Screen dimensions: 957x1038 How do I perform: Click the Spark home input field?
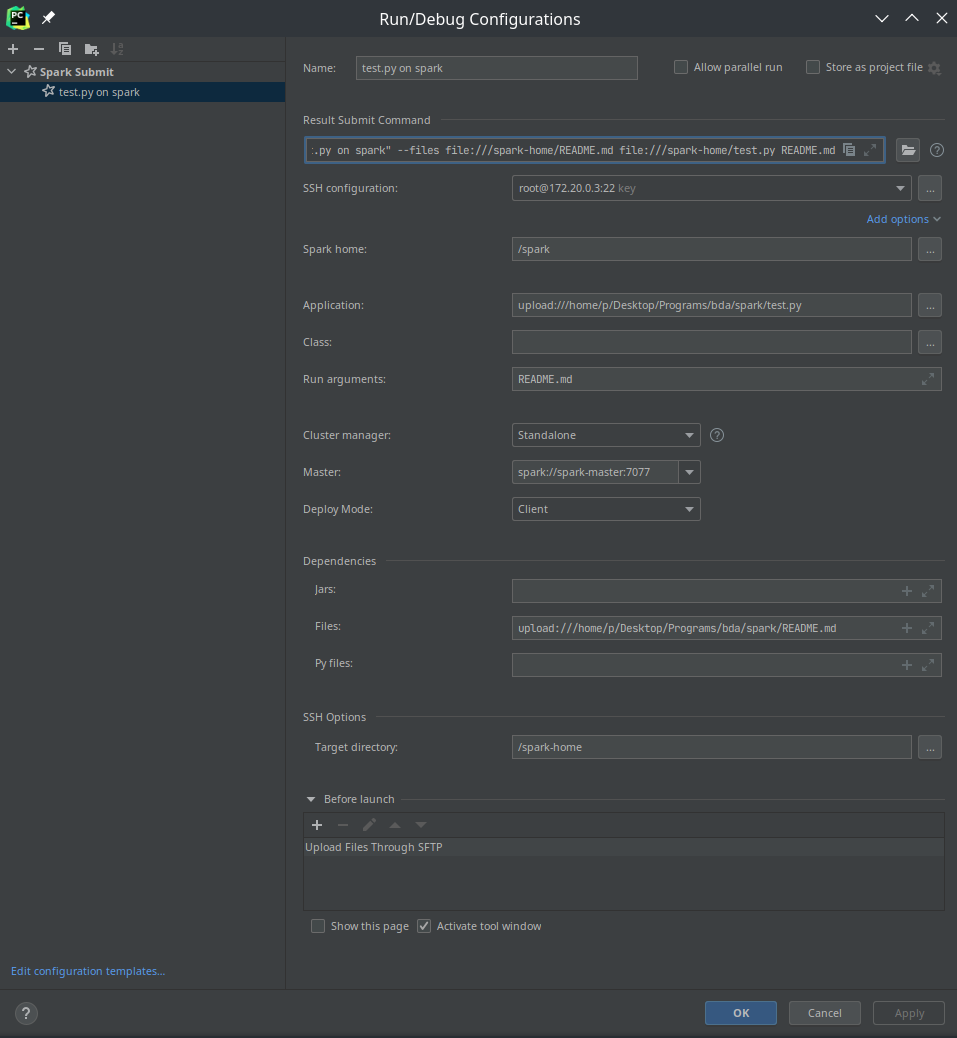tap(711, 250)
